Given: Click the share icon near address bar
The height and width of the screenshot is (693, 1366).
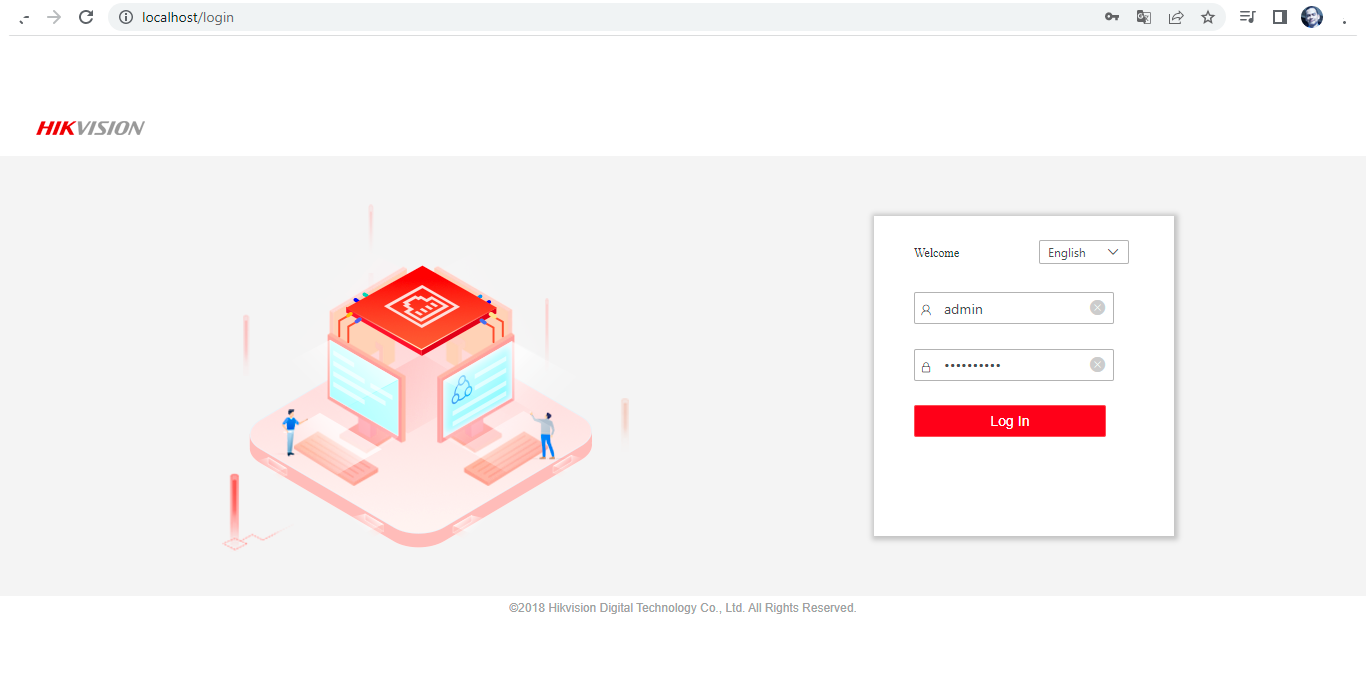Looking at the screenshot, I should tap(1176, 17).
